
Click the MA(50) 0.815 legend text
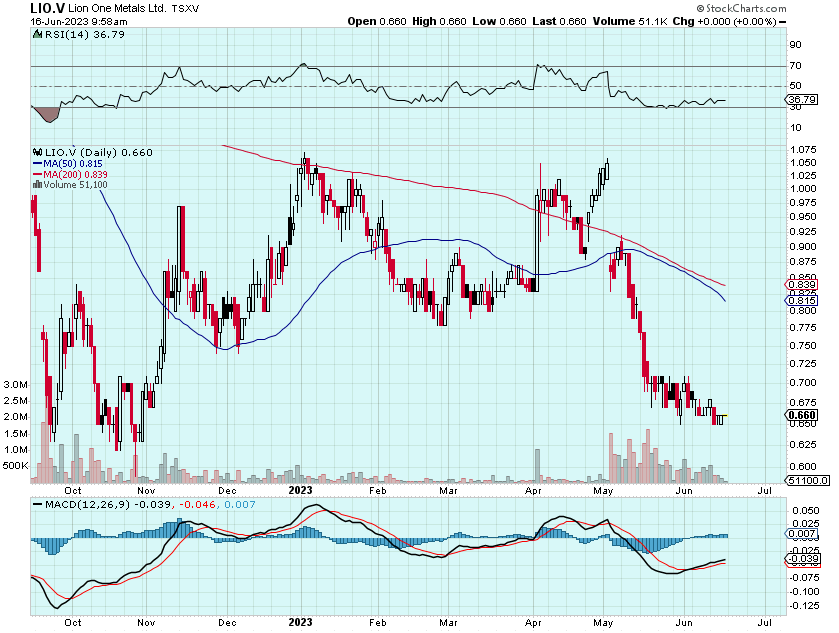[73, 164]
